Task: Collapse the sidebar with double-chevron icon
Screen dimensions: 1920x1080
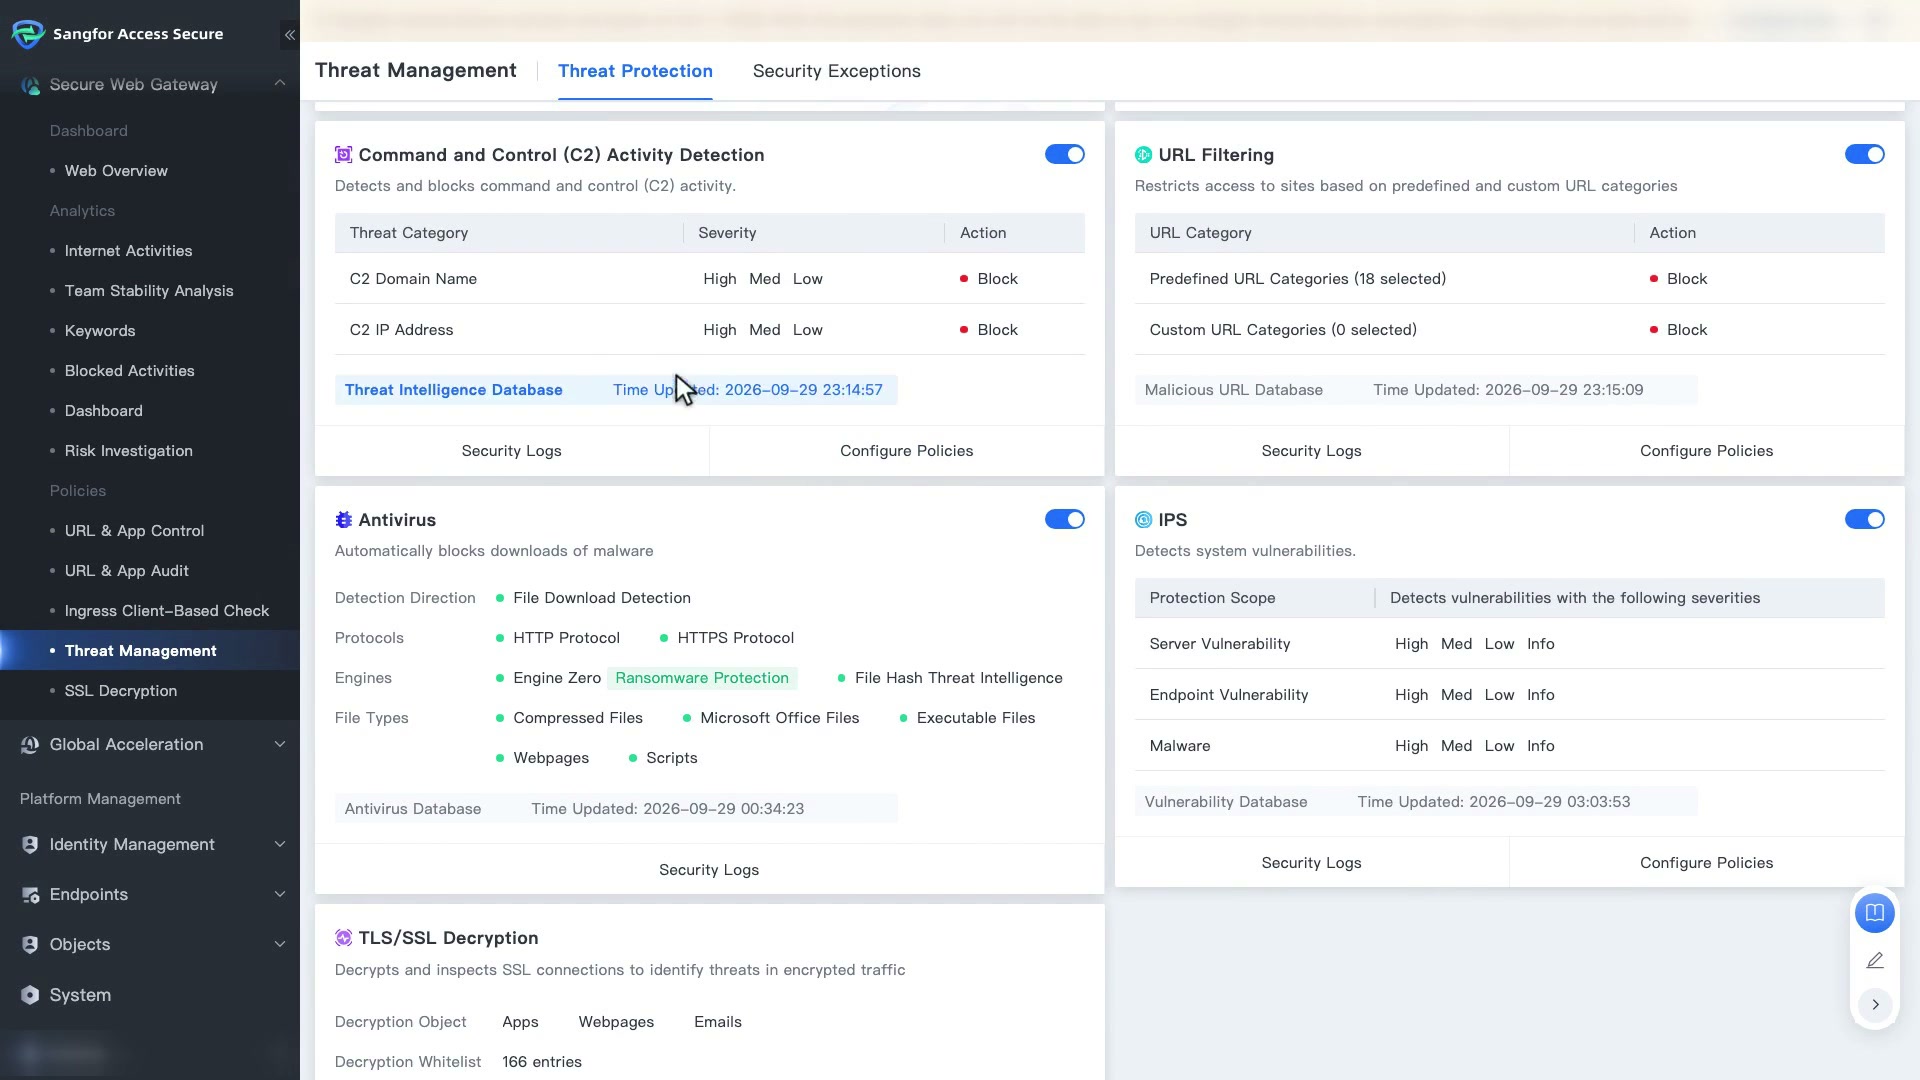Action: (289, 35)
